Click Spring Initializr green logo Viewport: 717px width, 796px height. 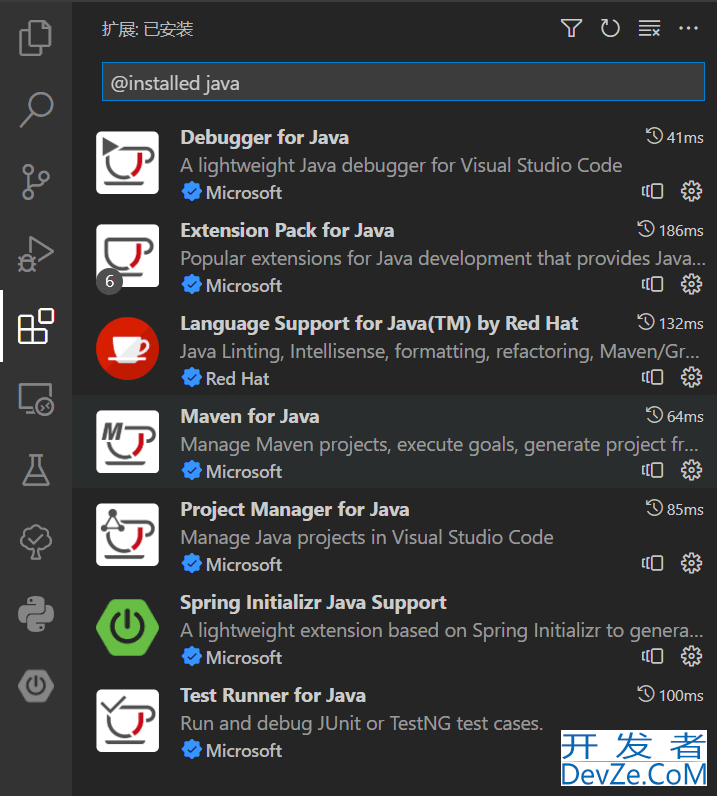tap(127, 627)
